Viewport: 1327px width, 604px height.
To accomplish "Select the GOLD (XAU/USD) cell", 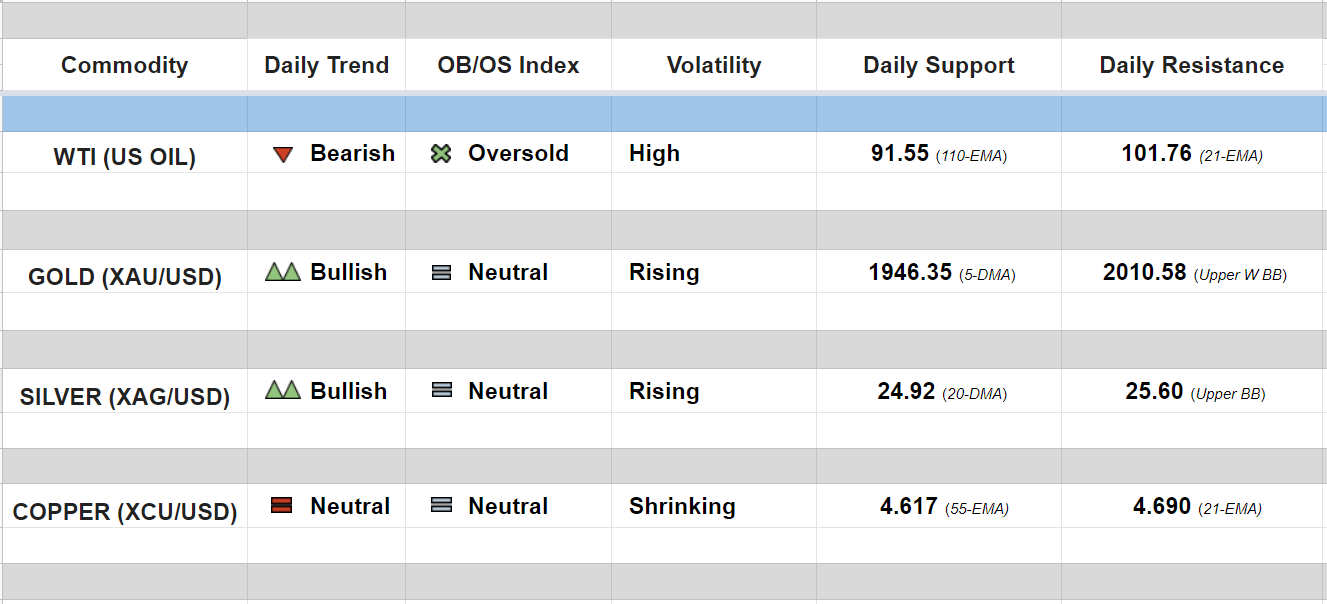I will (x=124, y=277).
